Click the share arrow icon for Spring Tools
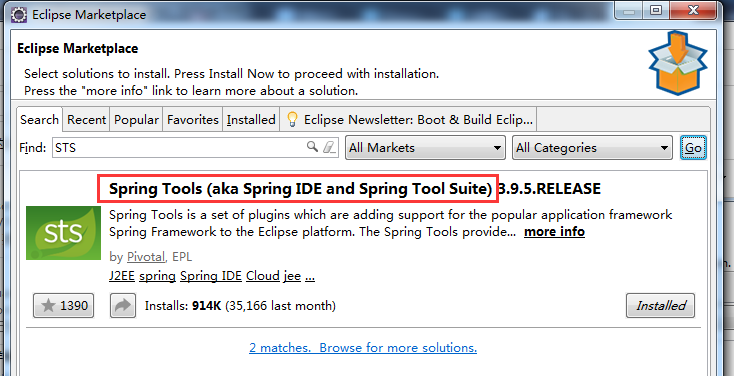 tap(123, 306)
